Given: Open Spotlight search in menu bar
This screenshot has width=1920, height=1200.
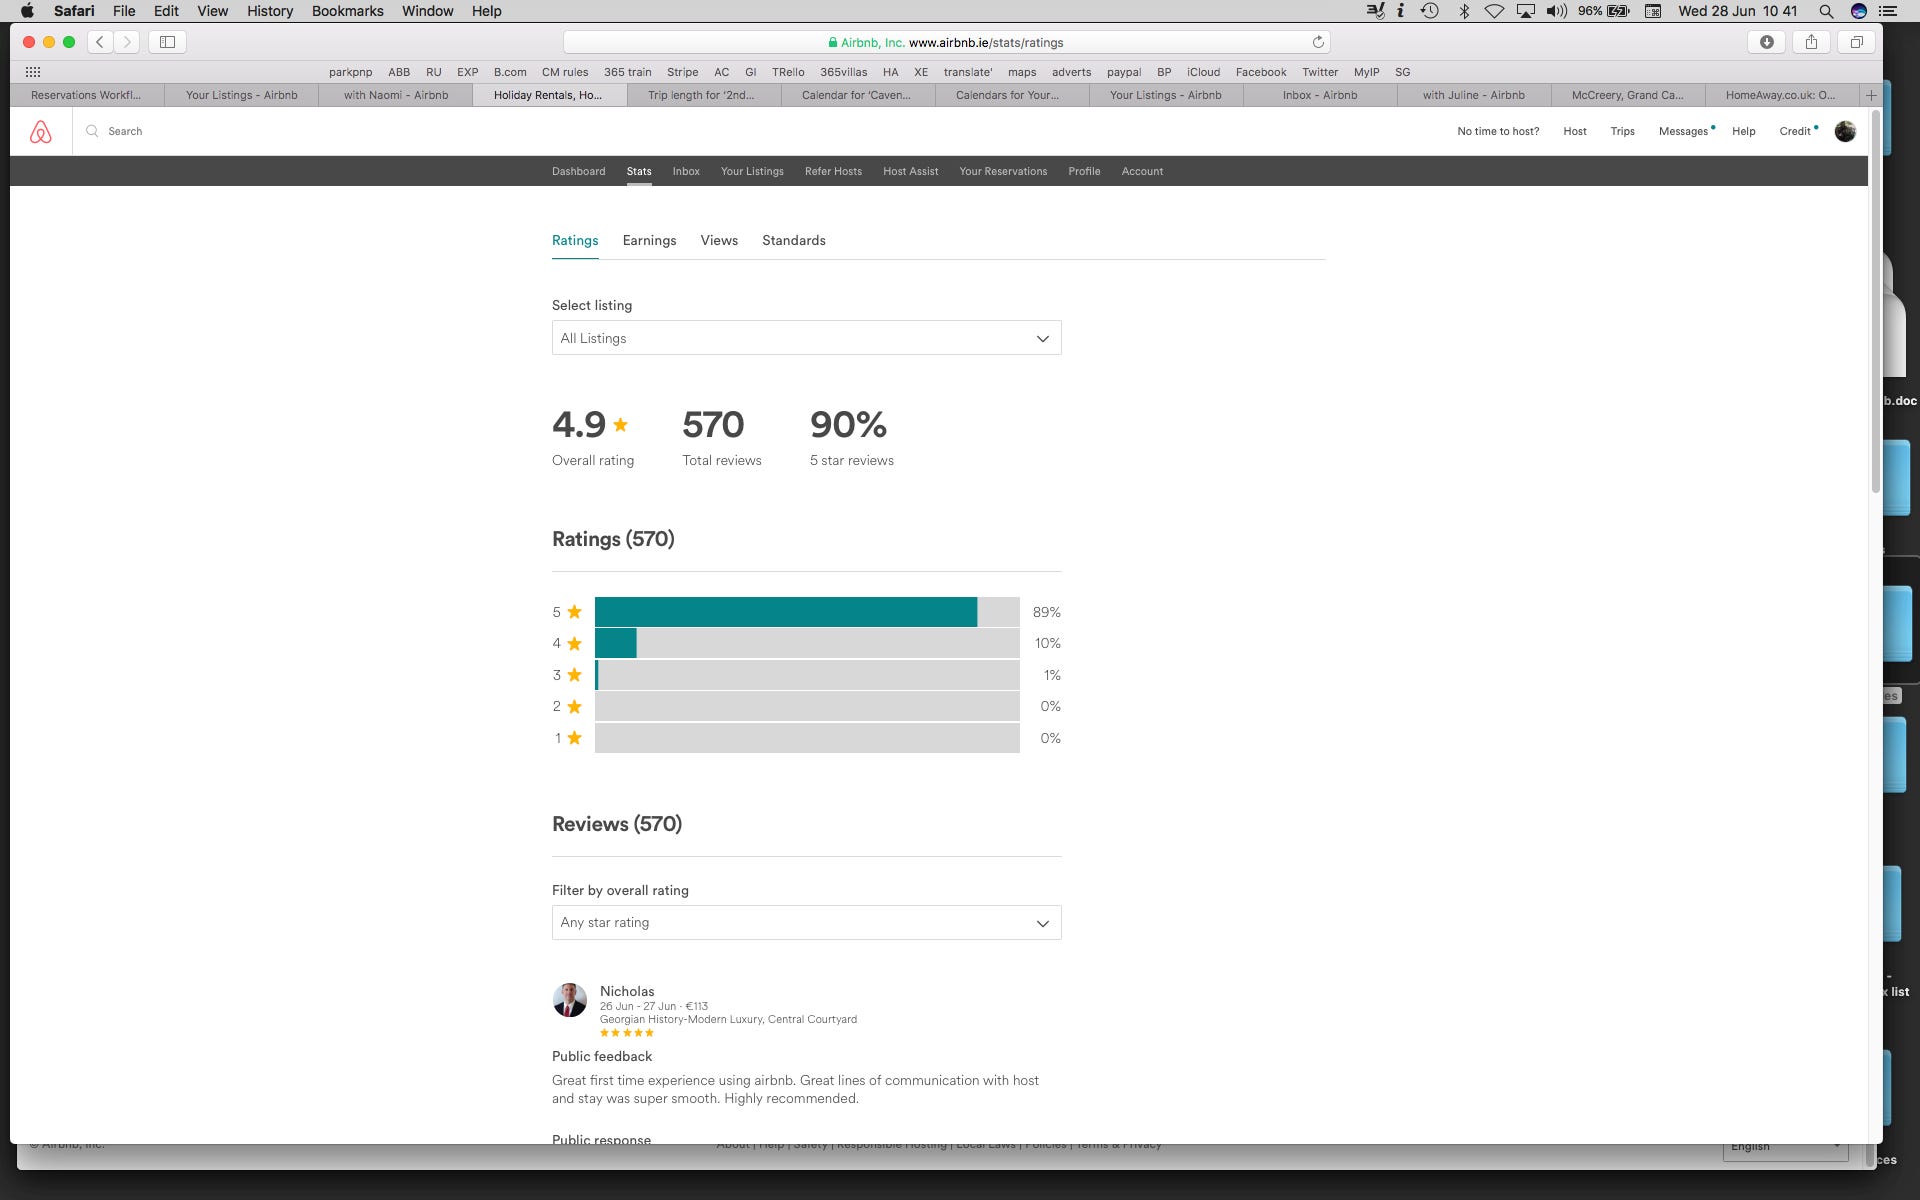Looking at the screenshot, I should click(1826, 11).
